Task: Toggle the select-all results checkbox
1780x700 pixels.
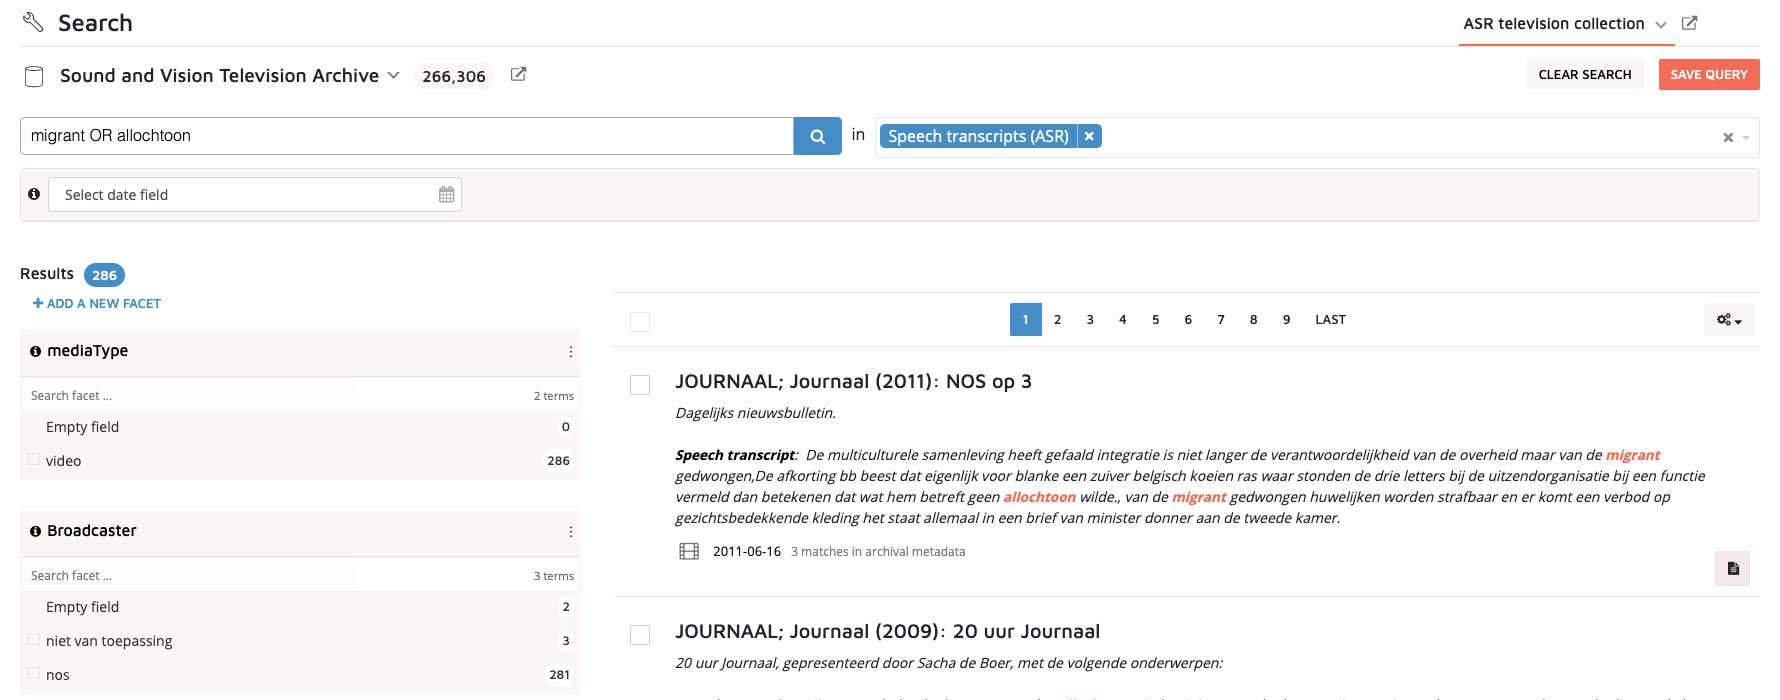Action: (640, 321)
